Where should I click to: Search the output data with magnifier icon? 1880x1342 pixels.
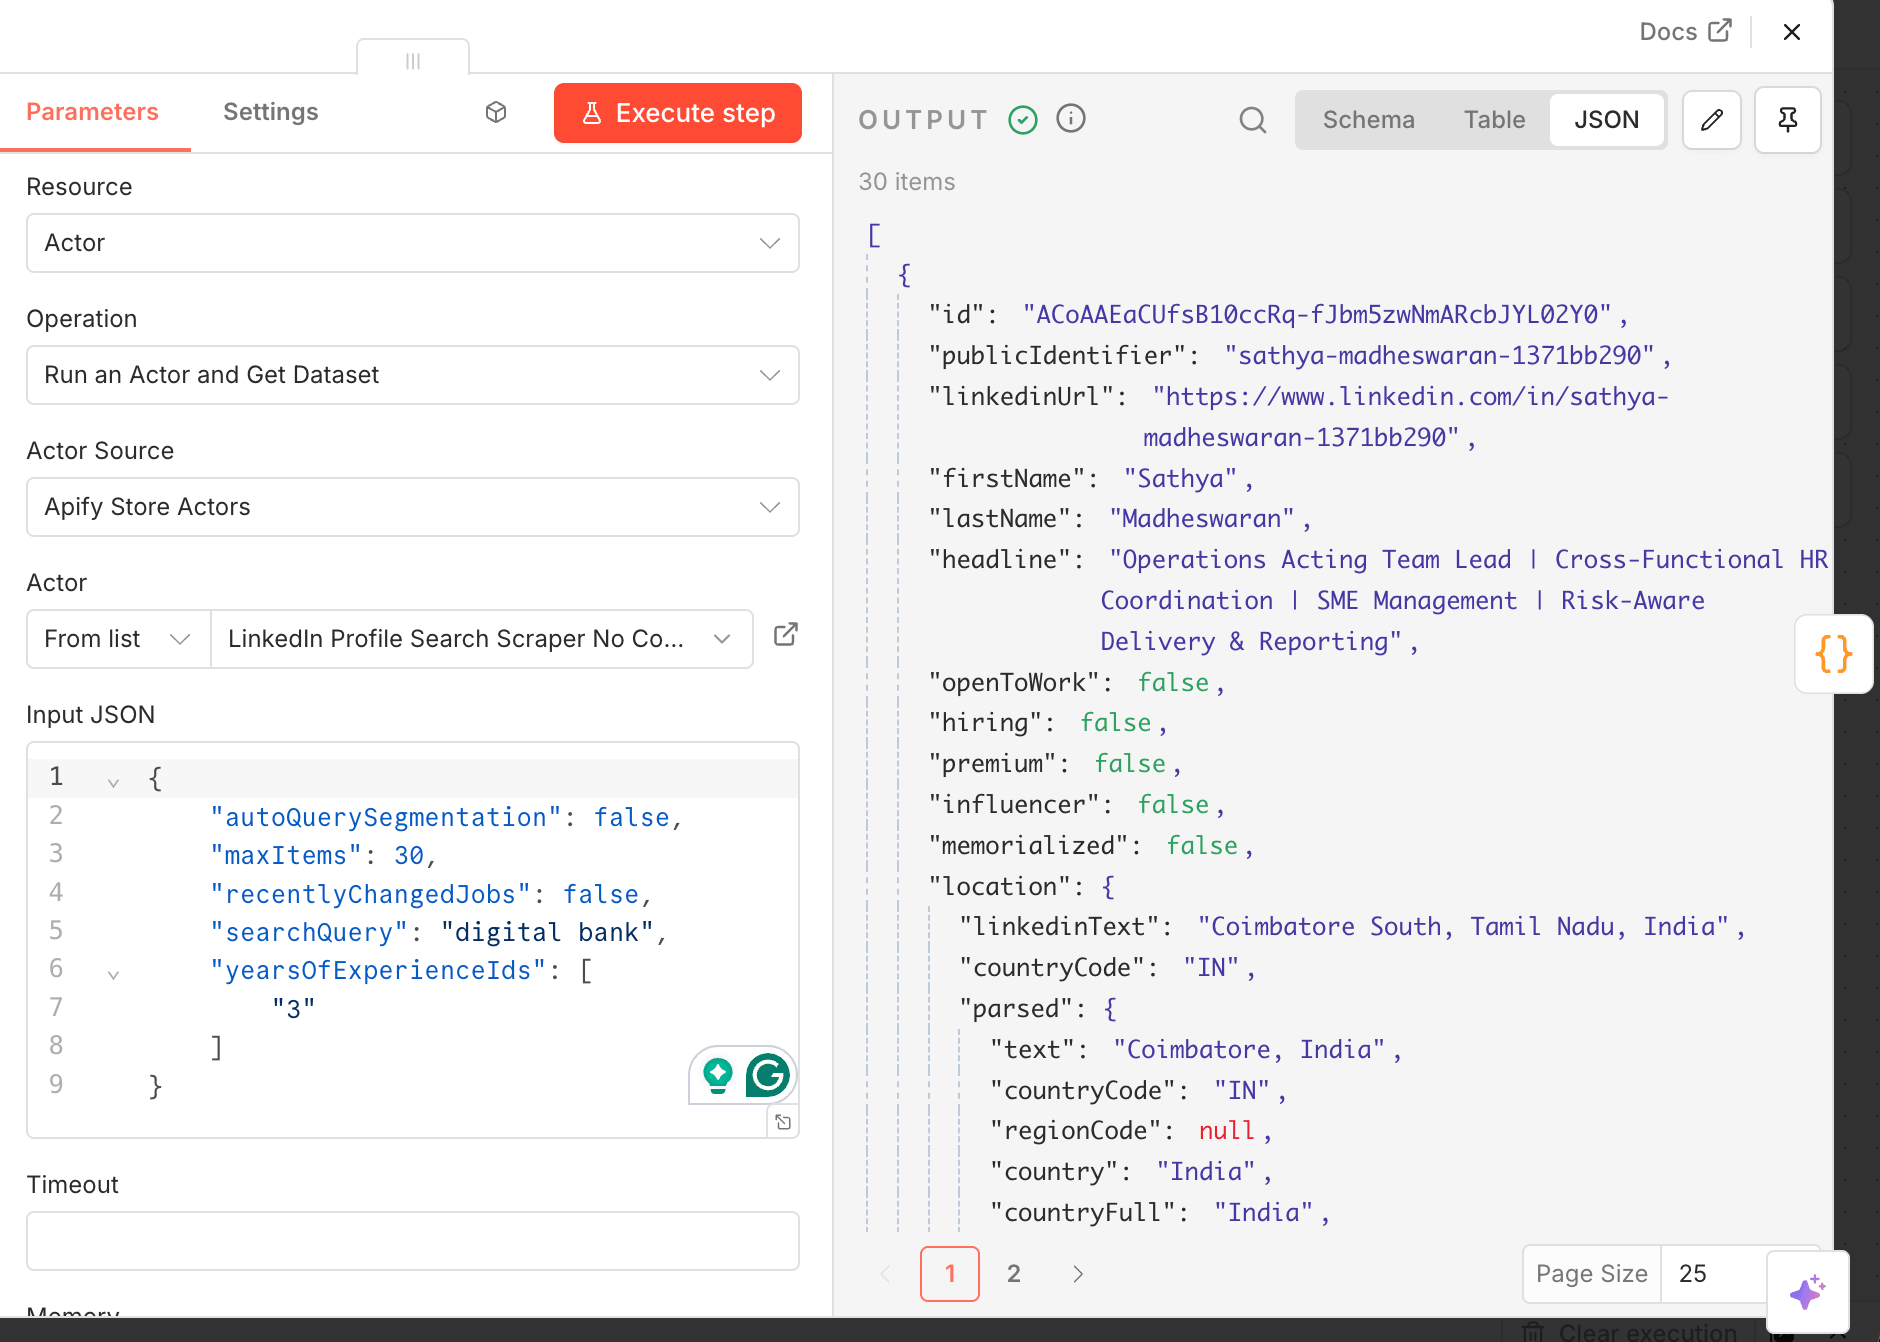coord(1252,120)
